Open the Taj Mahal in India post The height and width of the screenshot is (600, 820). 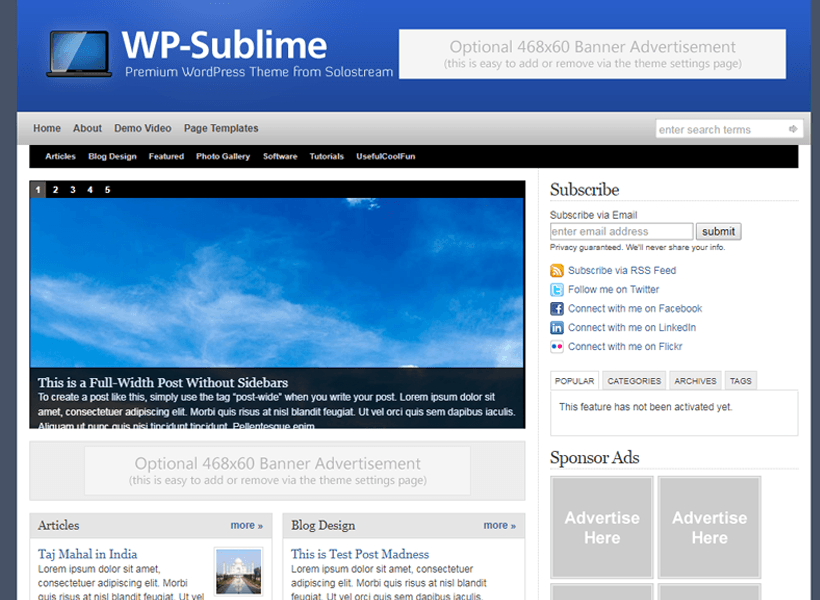tap(87, 554)
